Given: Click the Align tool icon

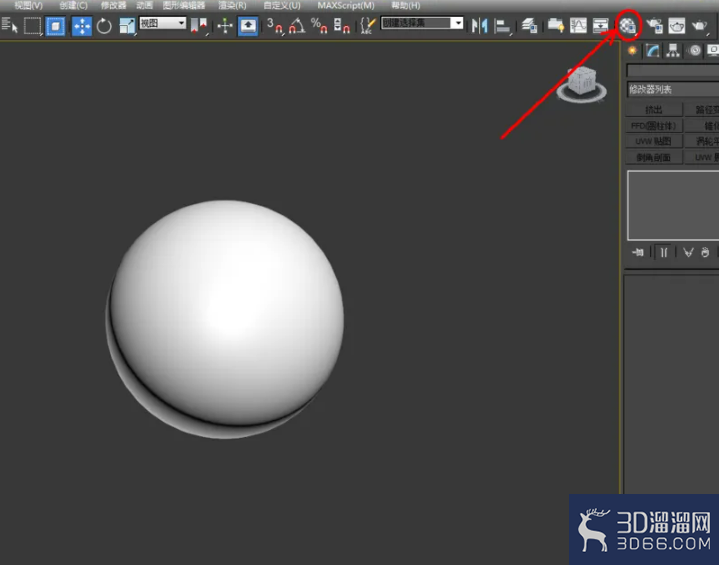Looking at the screenshot, I should click(x=502, y=26).
